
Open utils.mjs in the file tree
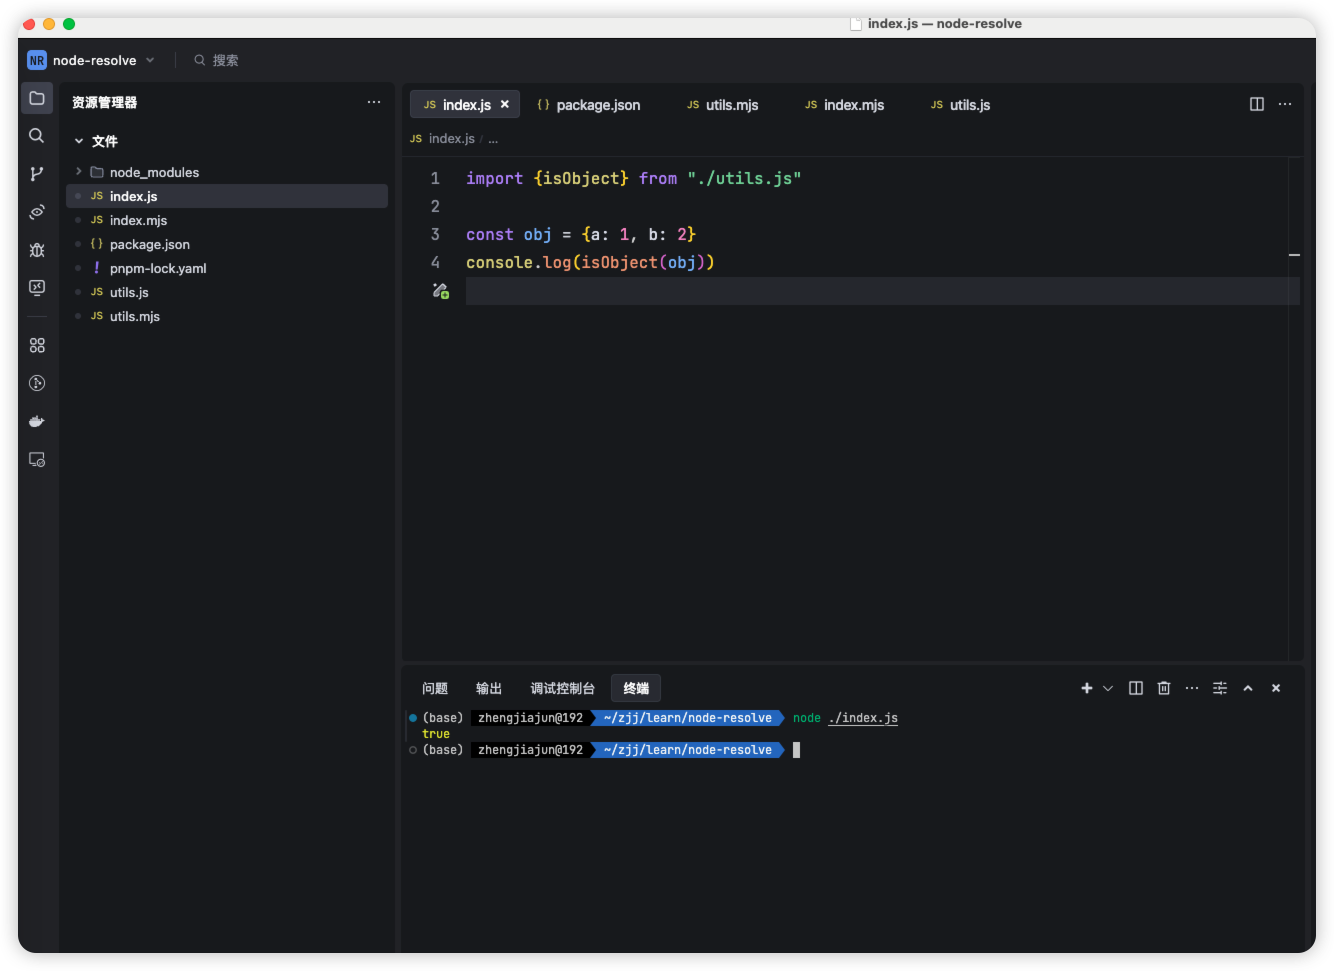135,316
